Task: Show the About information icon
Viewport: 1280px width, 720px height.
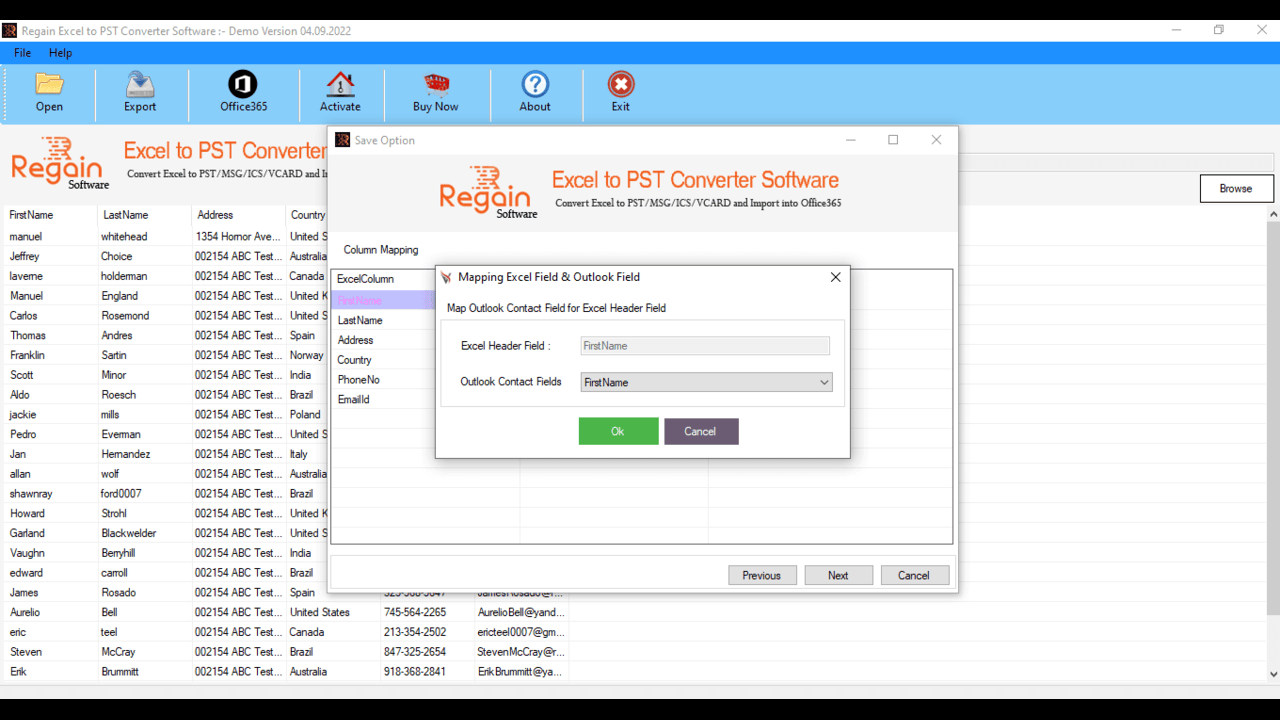Action: tap(535, 93)
